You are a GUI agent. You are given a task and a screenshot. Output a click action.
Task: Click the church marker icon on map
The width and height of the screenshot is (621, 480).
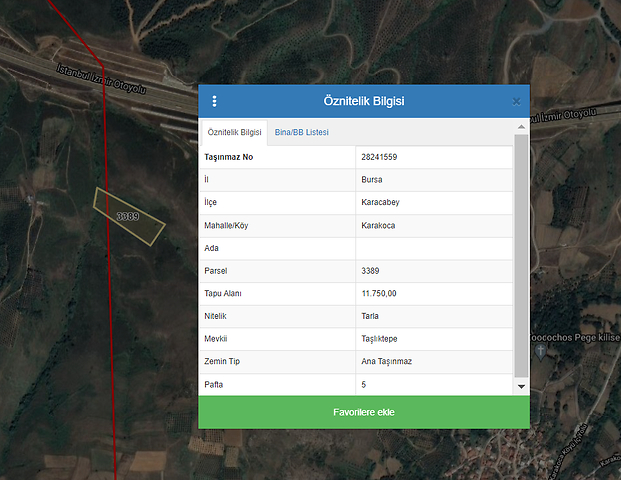coord(541,352)
